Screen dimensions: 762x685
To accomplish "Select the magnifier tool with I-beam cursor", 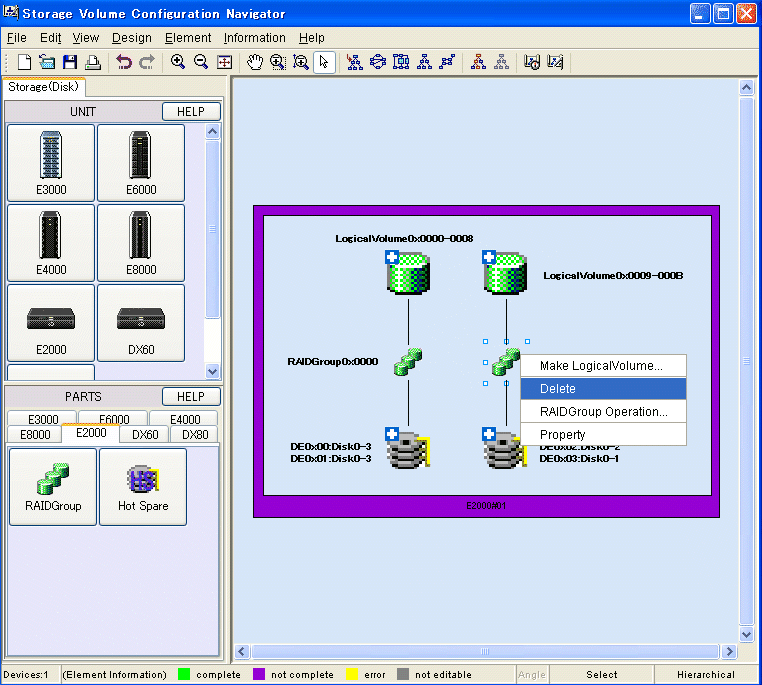I will click(x=301, y=62).
